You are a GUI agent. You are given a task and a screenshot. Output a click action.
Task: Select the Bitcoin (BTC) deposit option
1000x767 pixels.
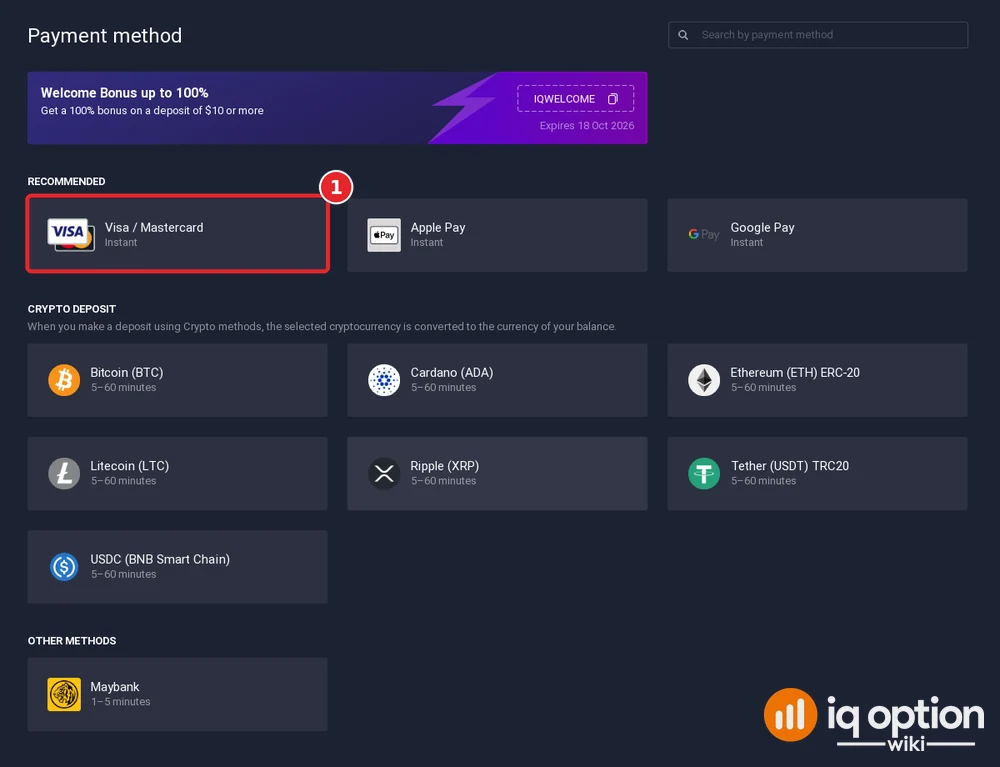177,380
